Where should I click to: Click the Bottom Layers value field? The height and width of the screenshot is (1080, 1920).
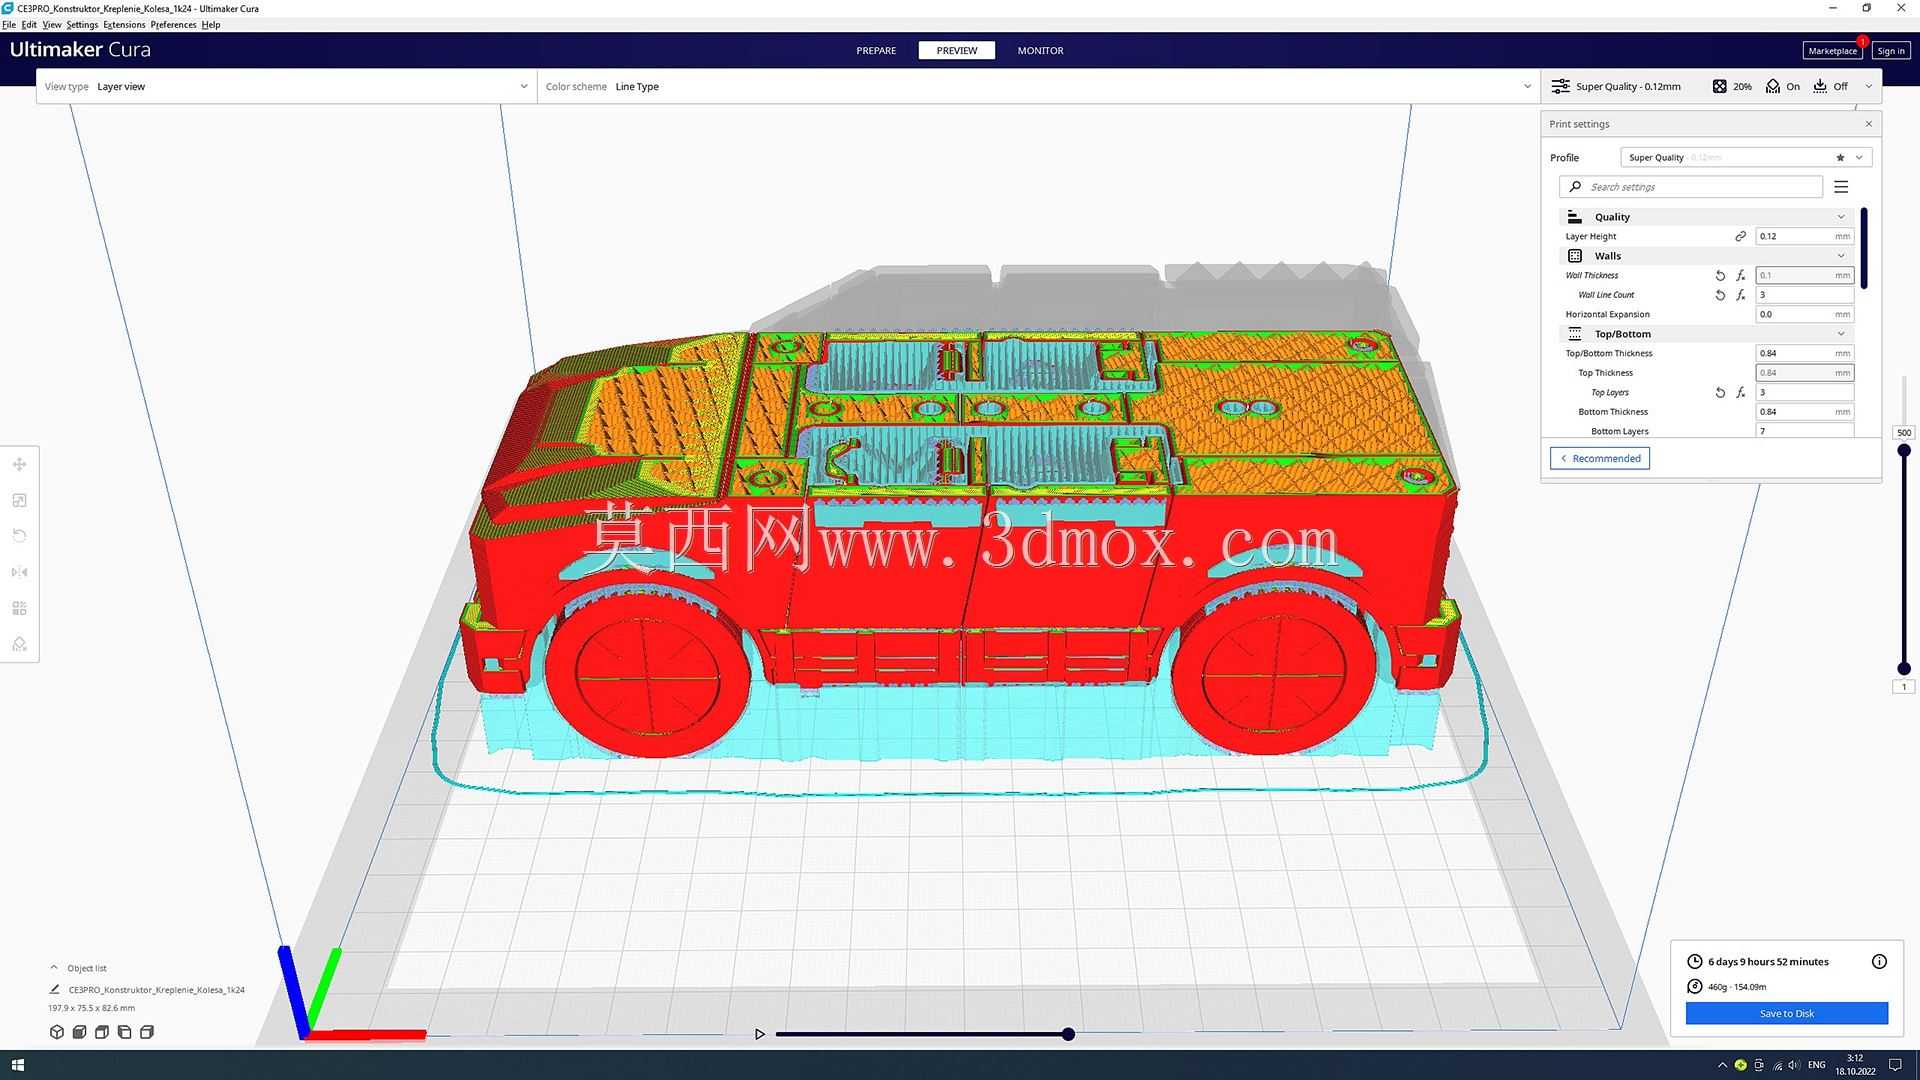pos(1805,431)
